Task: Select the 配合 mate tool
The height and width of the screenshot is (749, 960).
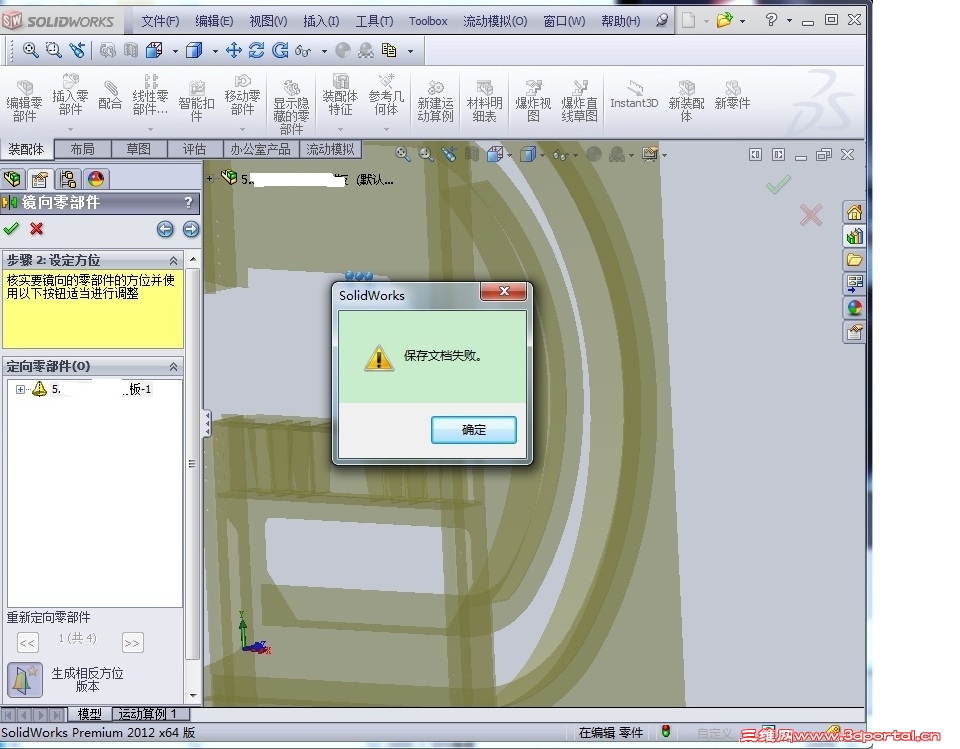Action: click(x=110, y=95)
